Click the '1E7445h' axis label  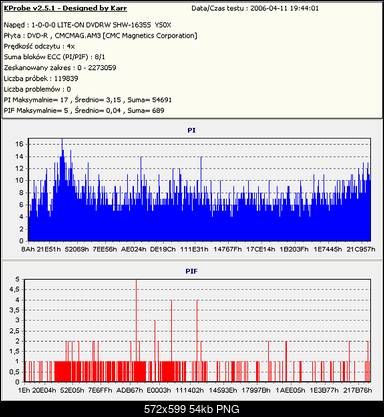point(328,249)
